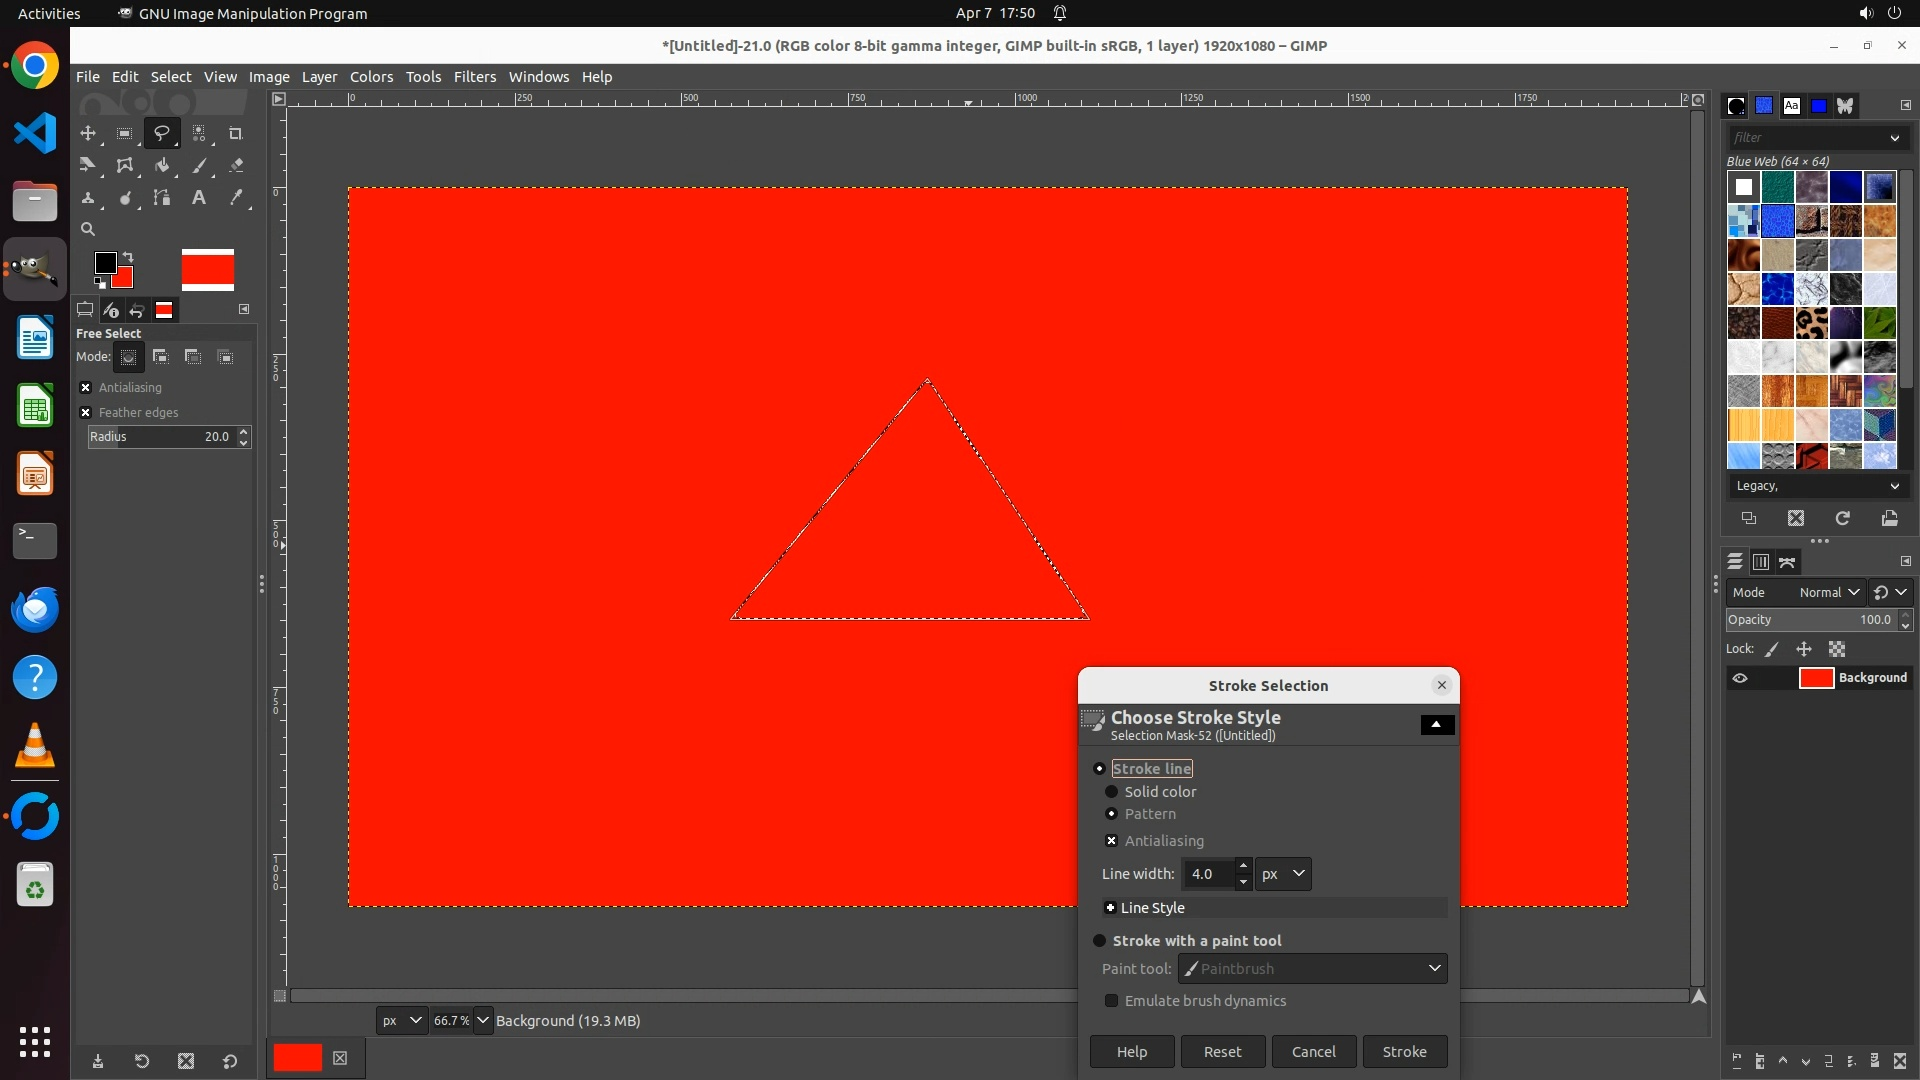Expand the Line Style section
The image size is (1920, 1080).
[x=1110, y=908]
